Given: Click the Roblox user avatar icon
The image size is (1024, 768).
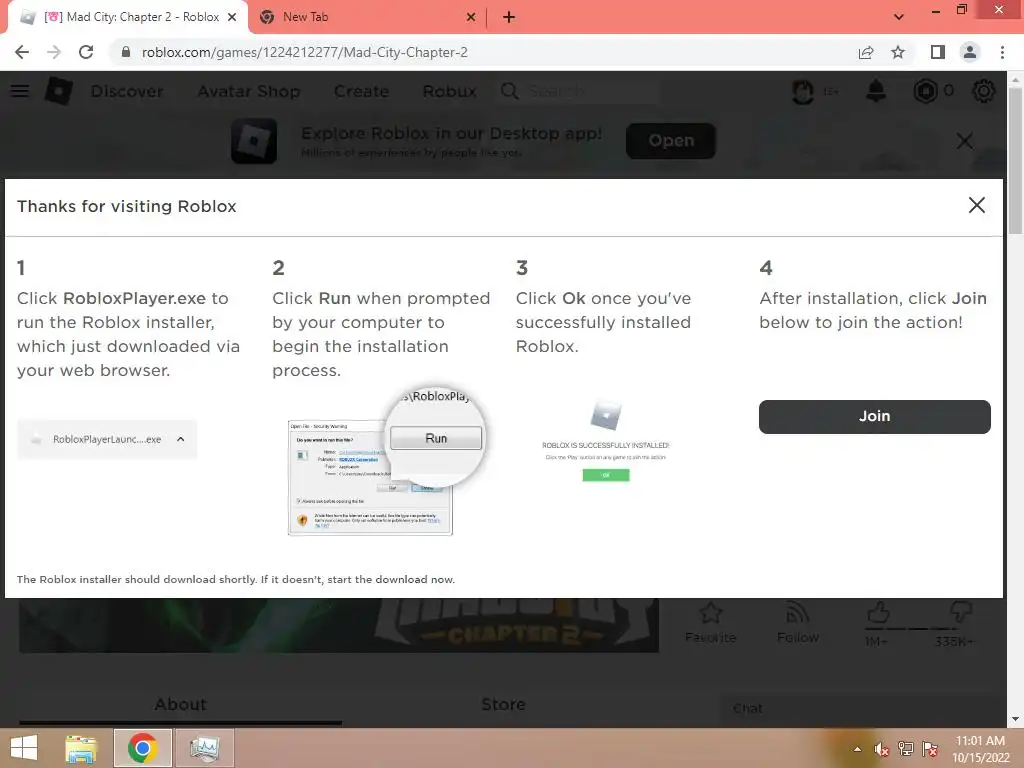Looking at the screenshot, I should pyautogui.click(x=803, y=91).
